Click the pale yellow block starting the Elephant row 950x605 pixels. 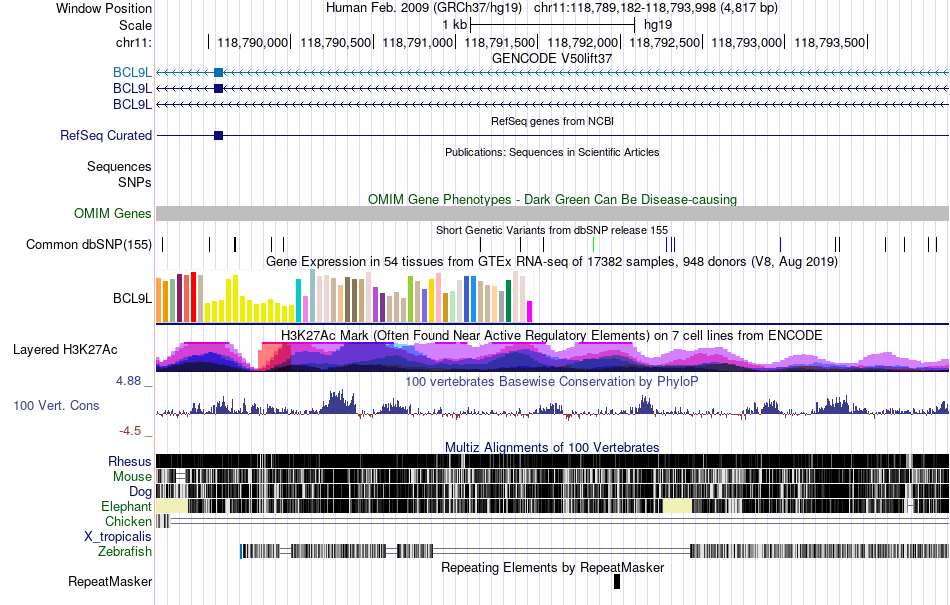tap(172, 506)
